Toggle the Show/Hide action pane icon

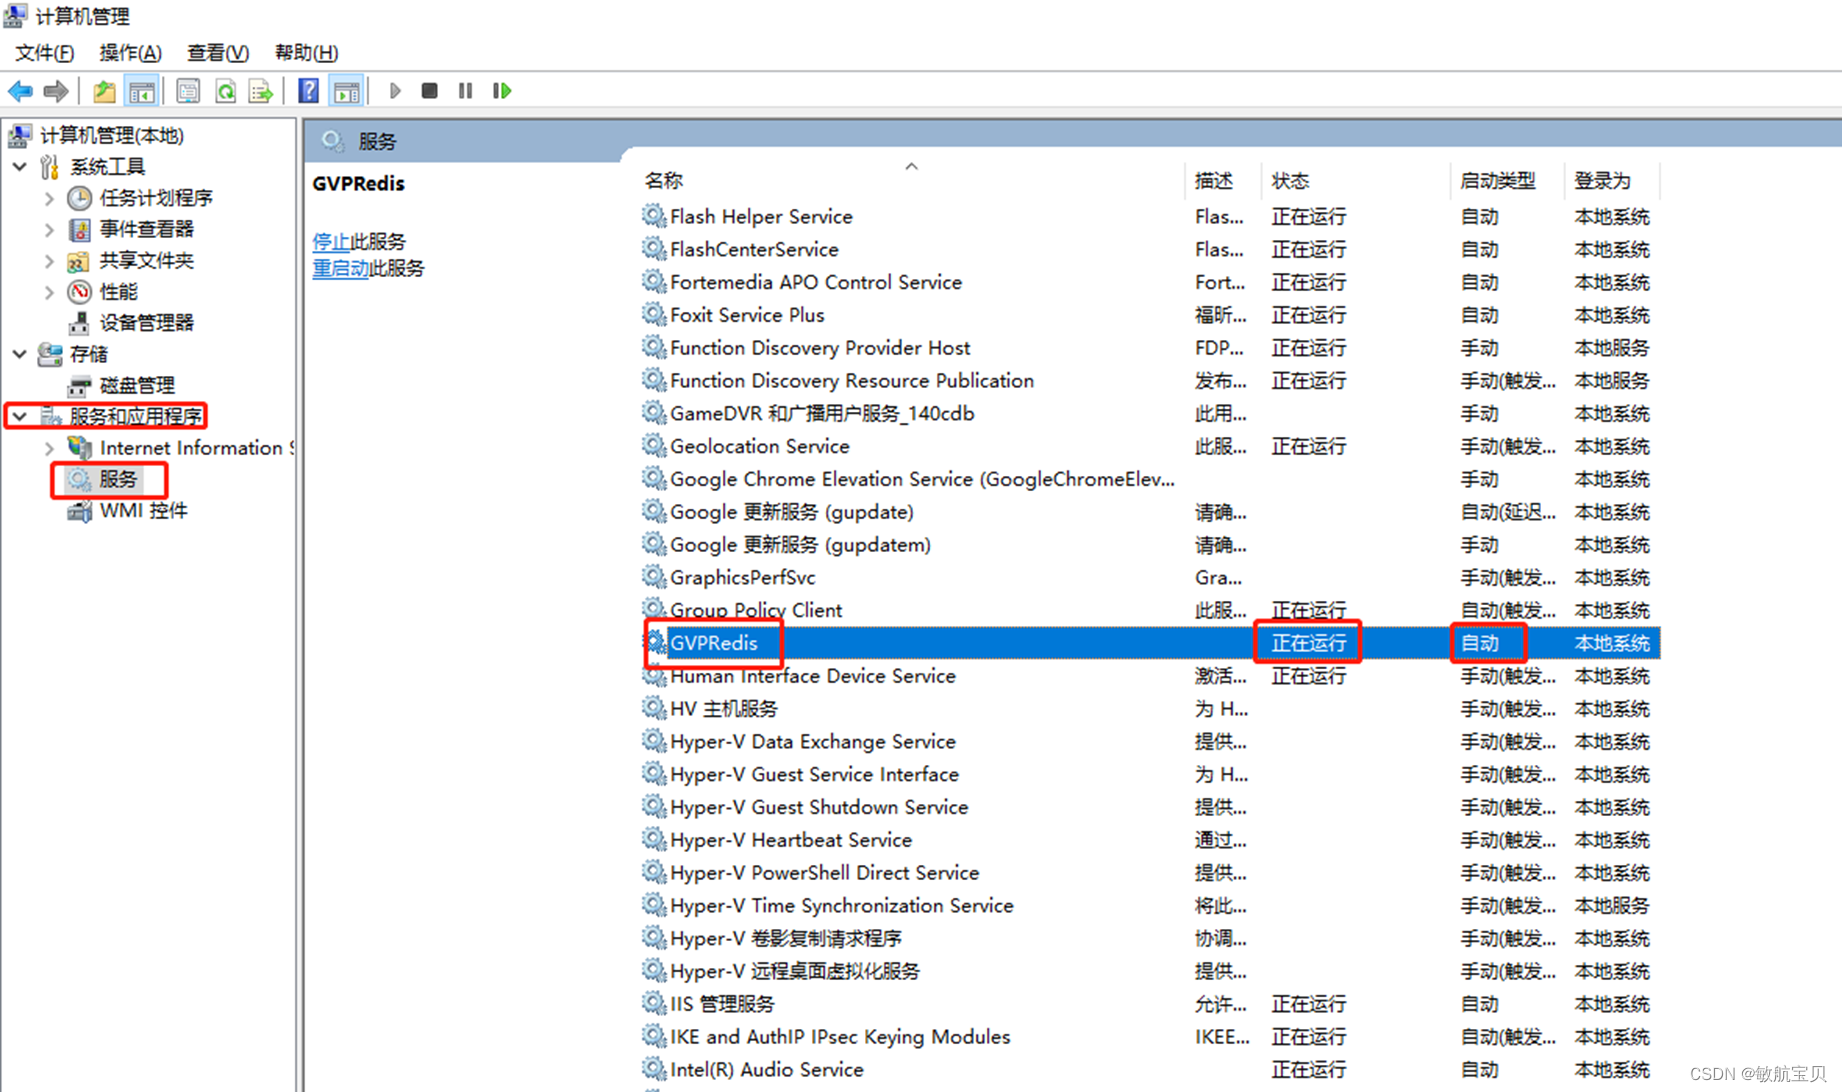click(x=346, y=91)
